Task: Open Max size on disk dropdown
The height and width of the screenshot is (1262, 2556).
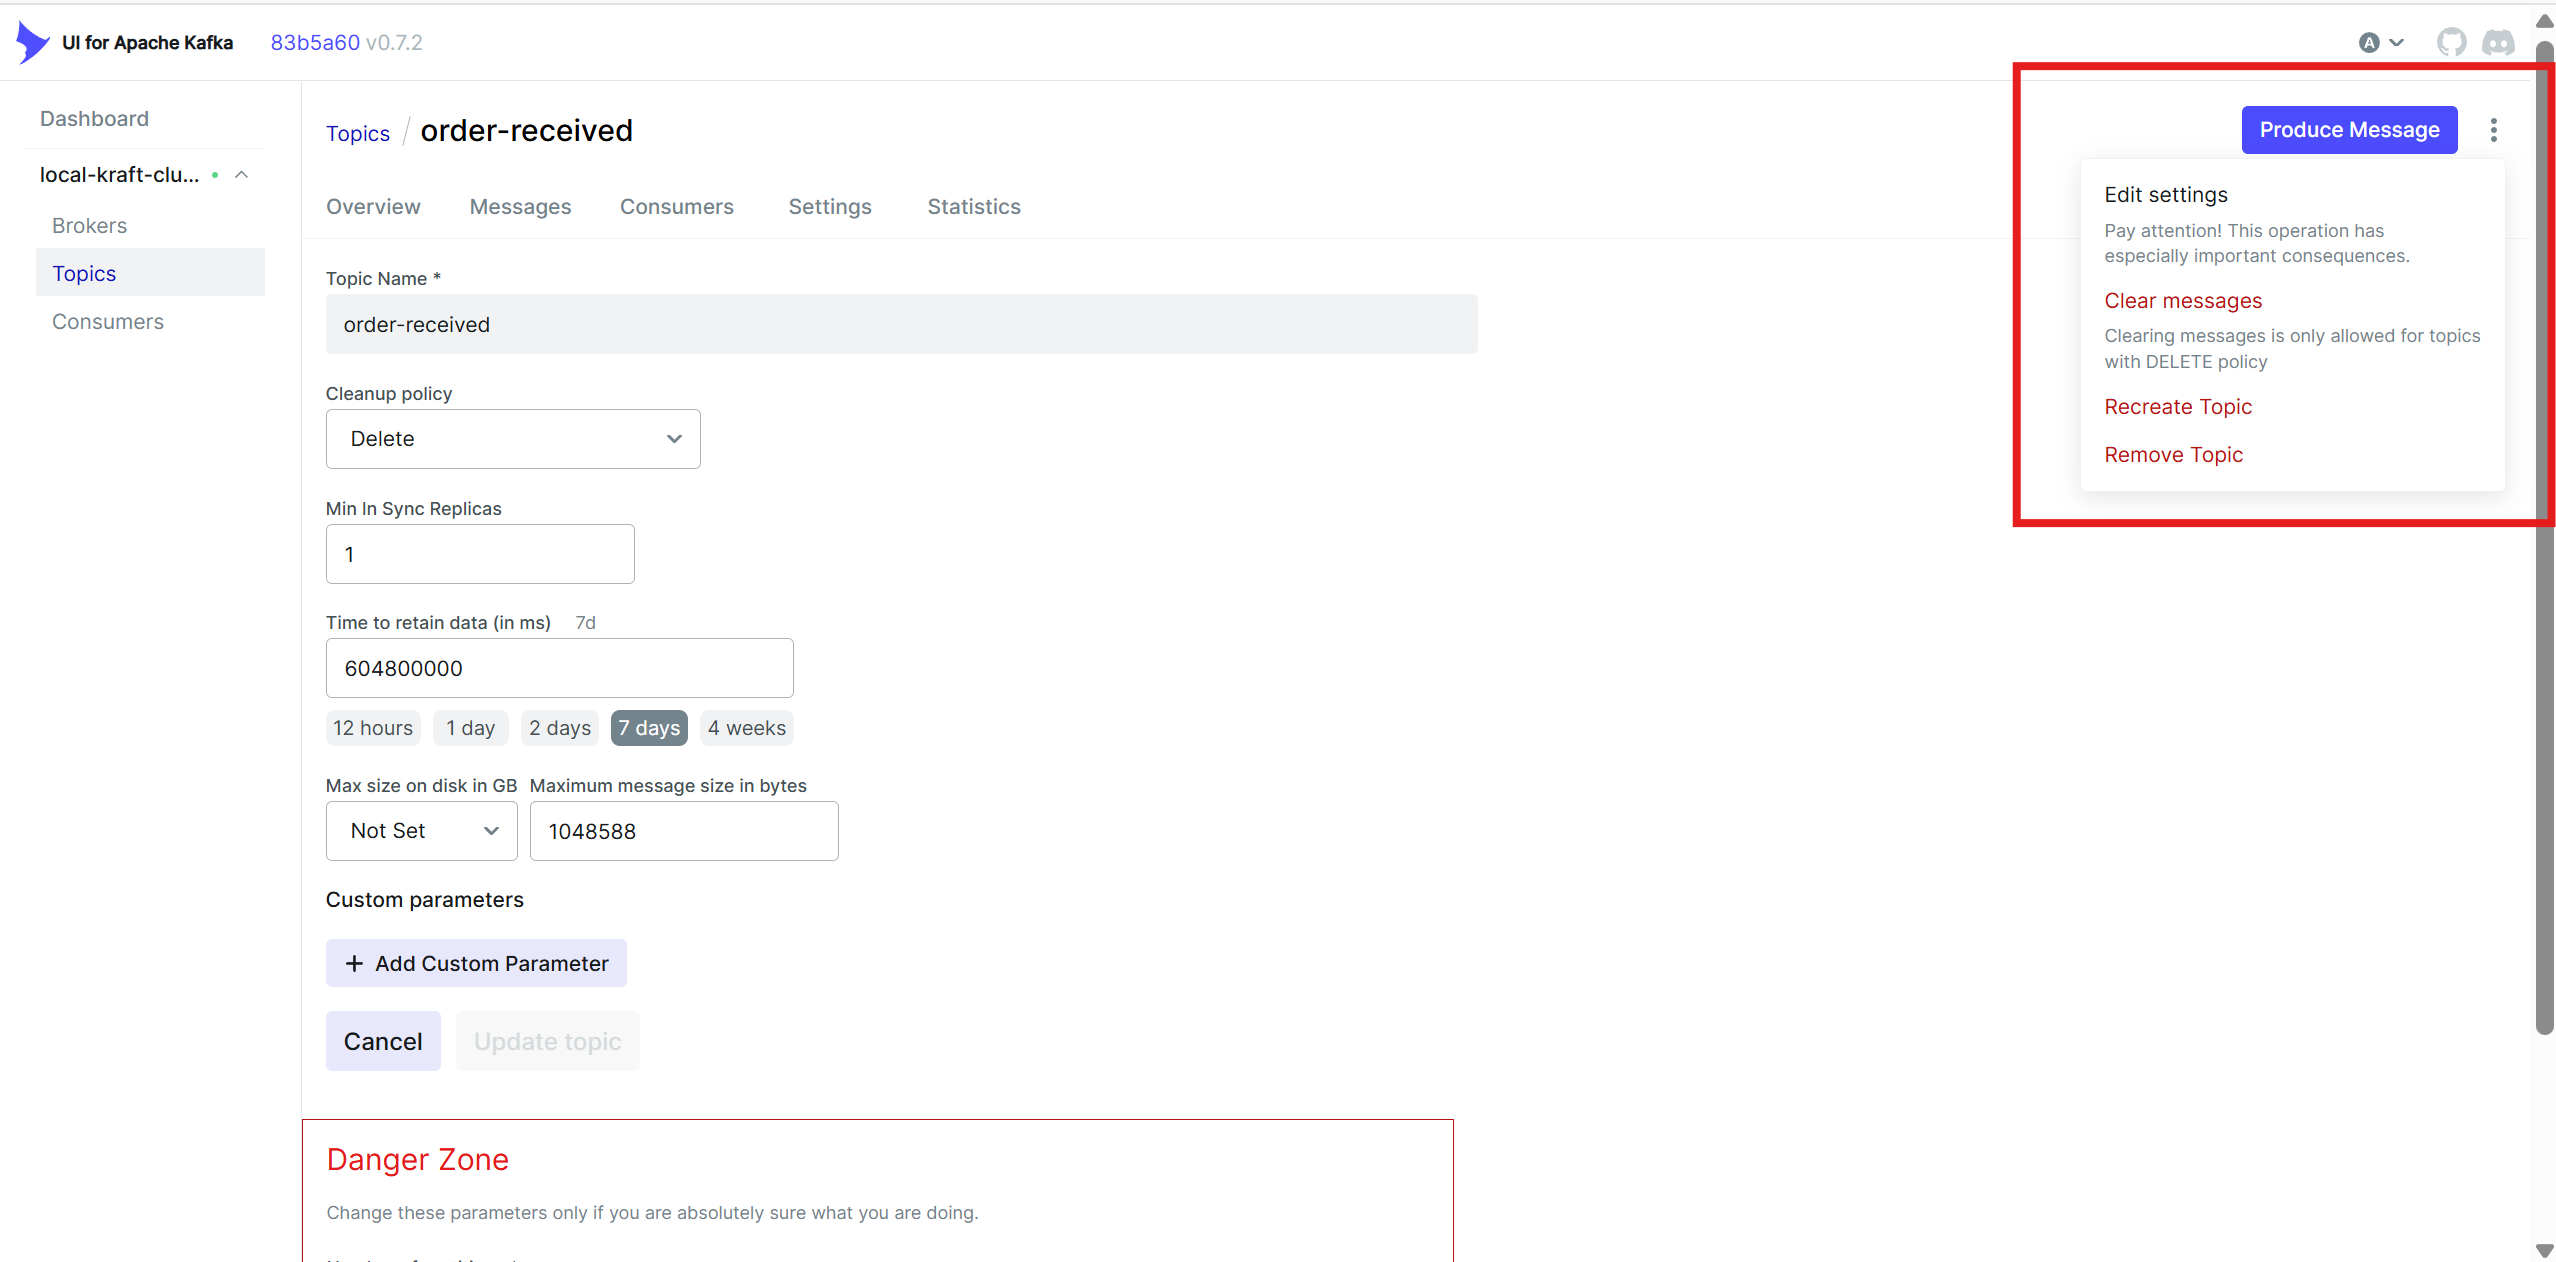Action: point(421,831)
